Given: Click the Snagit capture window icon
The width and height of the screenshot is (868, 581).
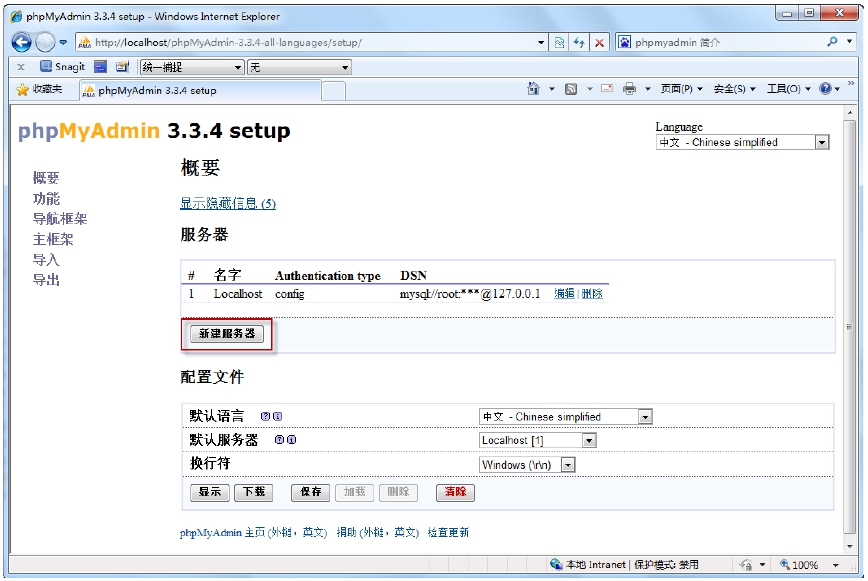Looking at the screenshot, I should (100, 67).
